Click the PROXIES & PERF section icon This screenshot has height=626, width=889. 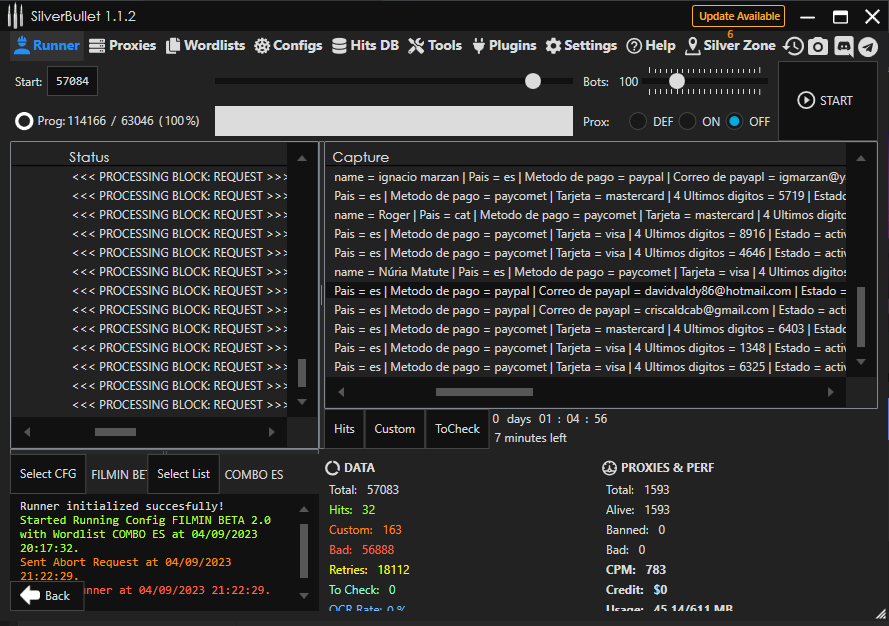[609, 468]
